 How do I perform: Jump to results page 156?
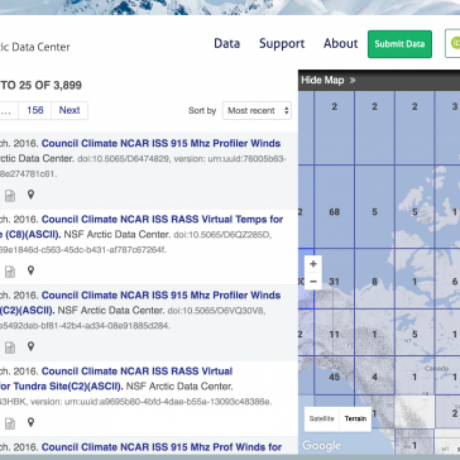click(x=35, y=110)
